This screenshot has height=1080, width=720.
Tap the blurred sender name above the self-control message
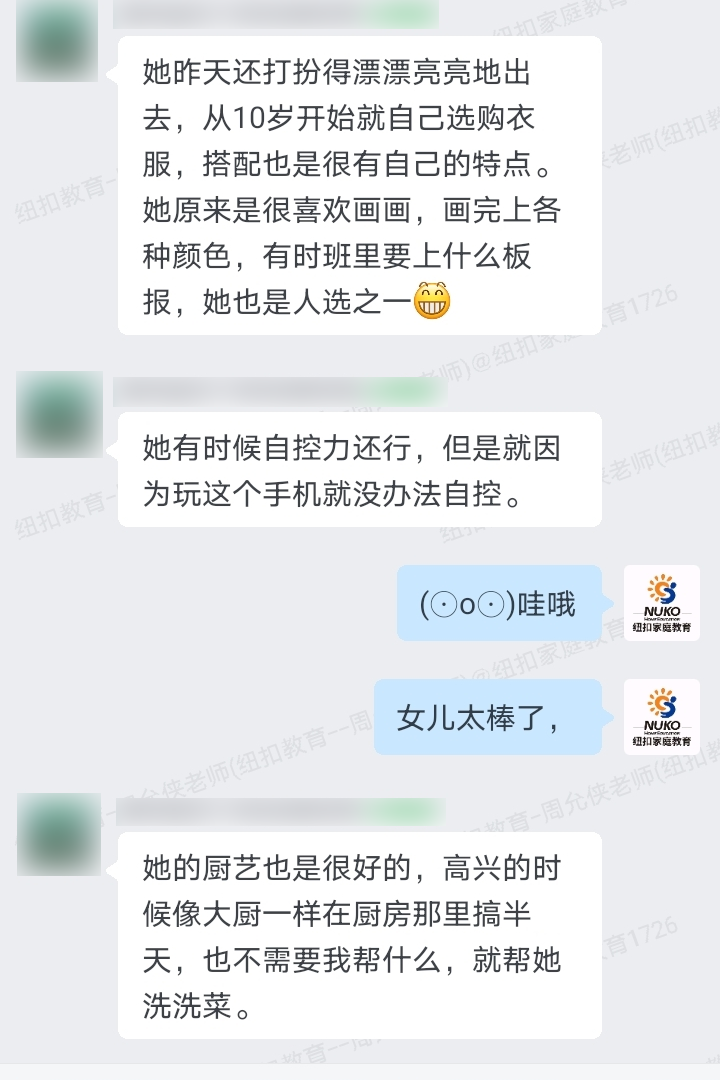tap(279, 391)
